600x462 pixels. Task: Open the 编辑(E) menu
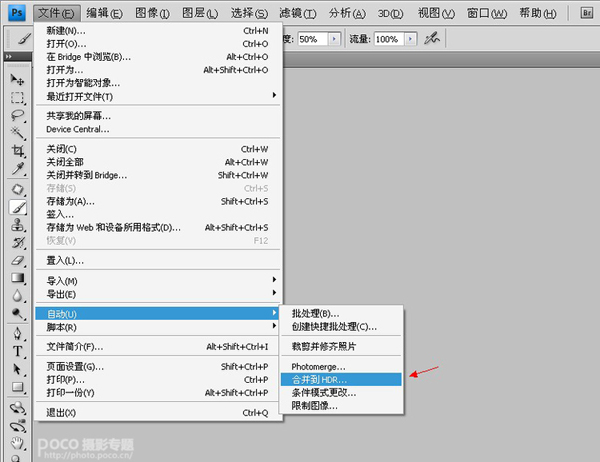click(x=104, y=13)
